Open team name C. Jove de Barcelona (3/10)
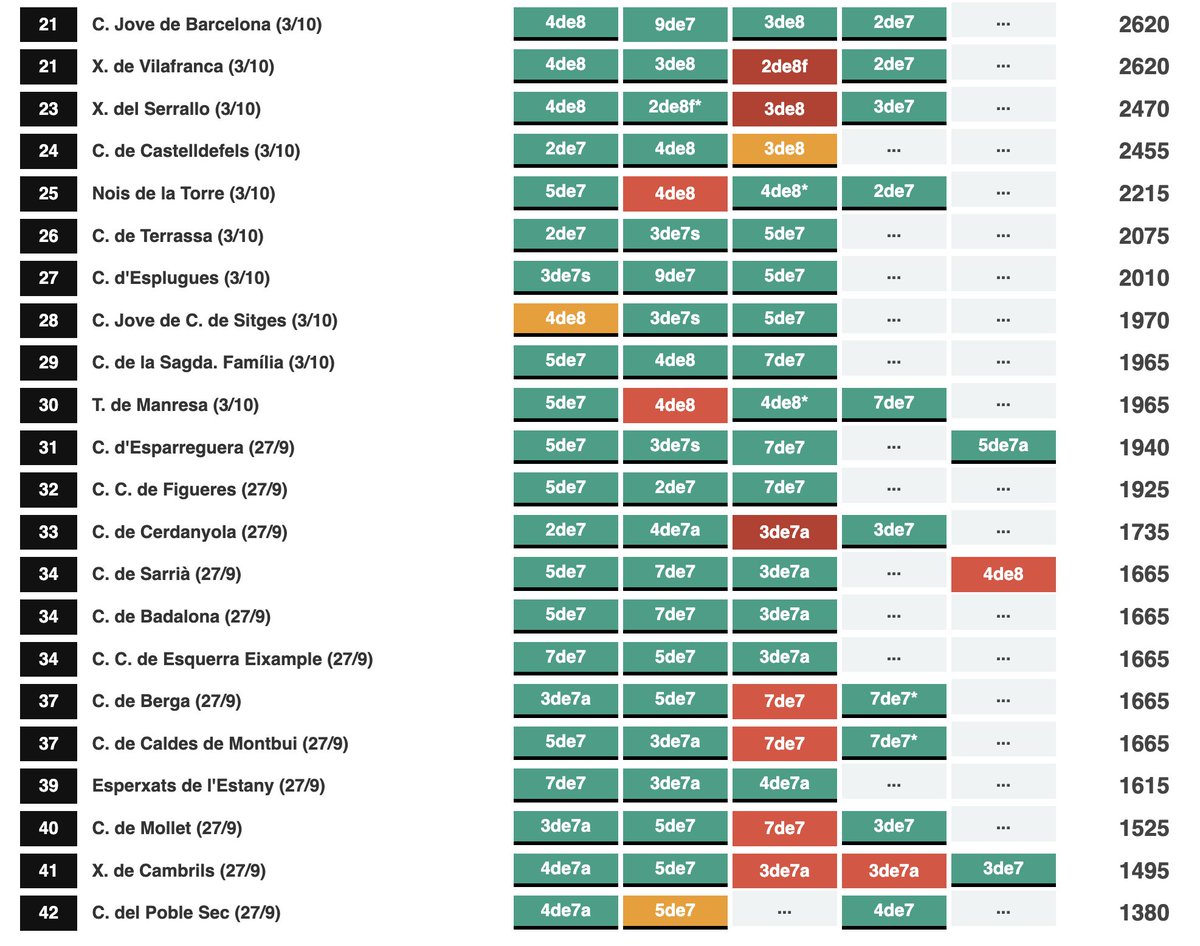Screen dimensions: 1200x946 click(207, 24)
